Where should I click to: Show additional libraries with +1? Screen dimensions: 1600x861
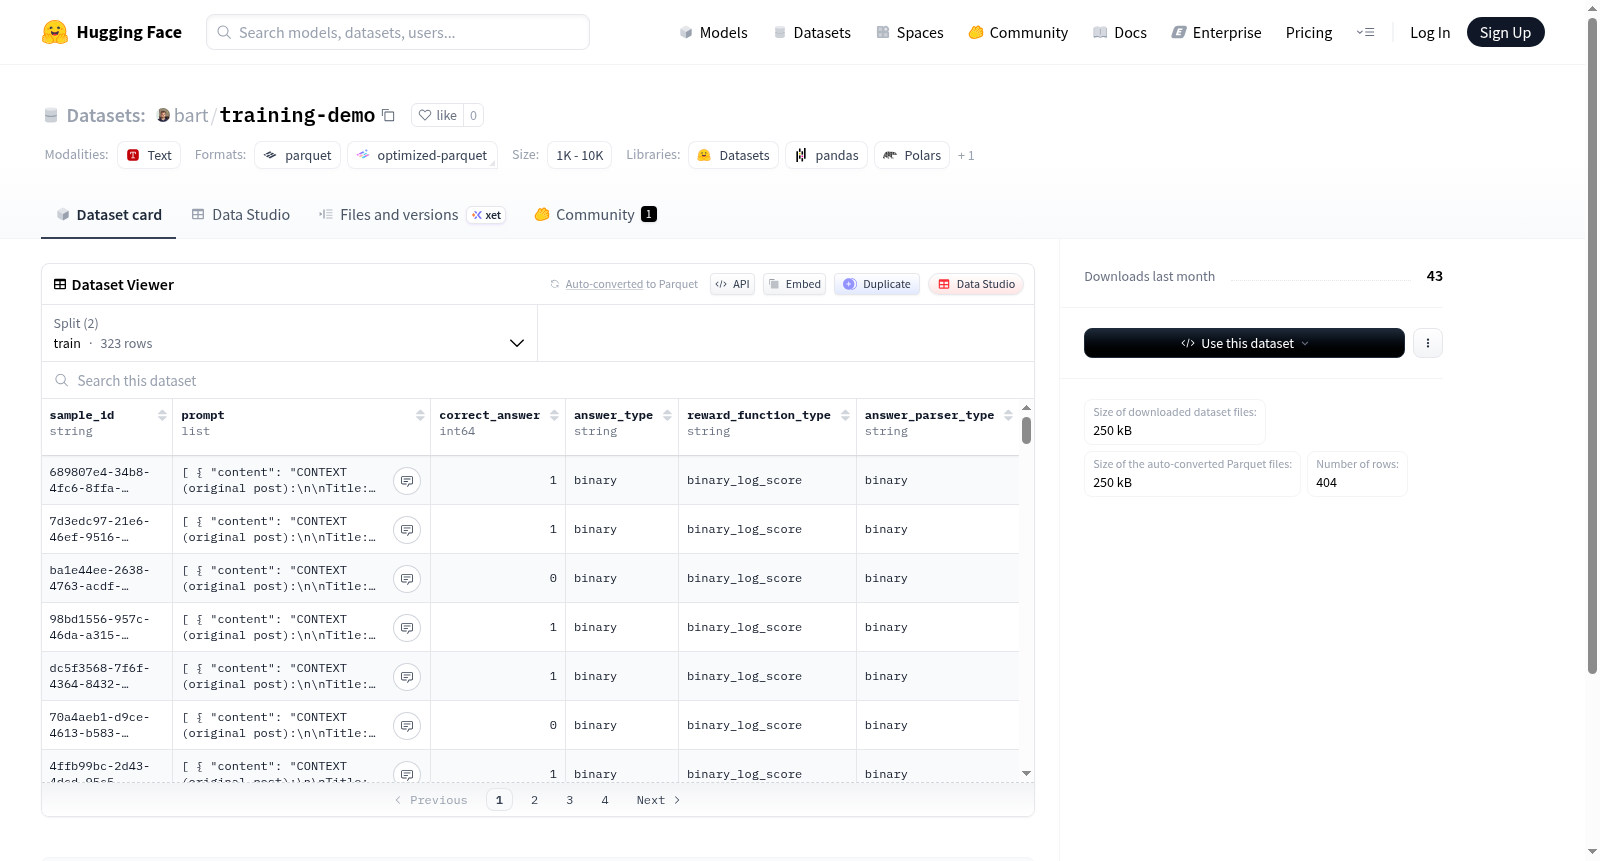click(966, 156)
